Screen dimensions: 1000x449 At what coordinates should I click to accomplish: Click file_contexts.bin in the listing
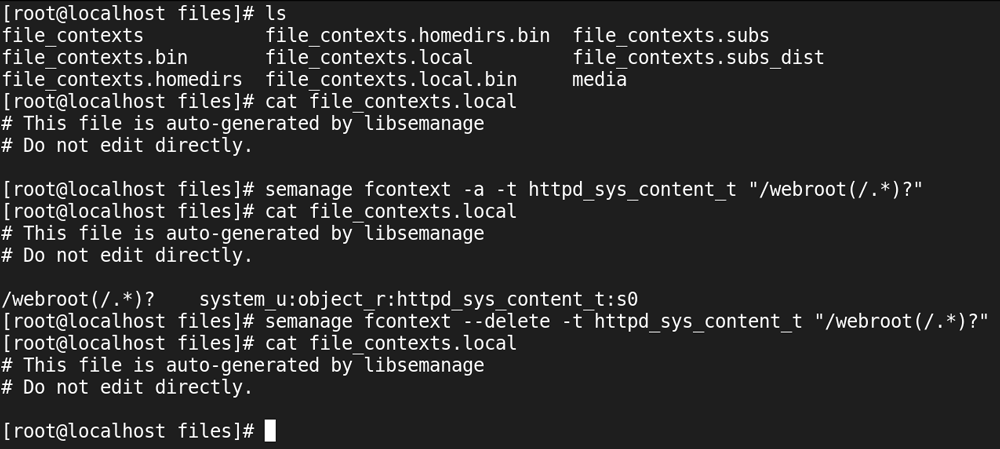click(x=95, y=57)
